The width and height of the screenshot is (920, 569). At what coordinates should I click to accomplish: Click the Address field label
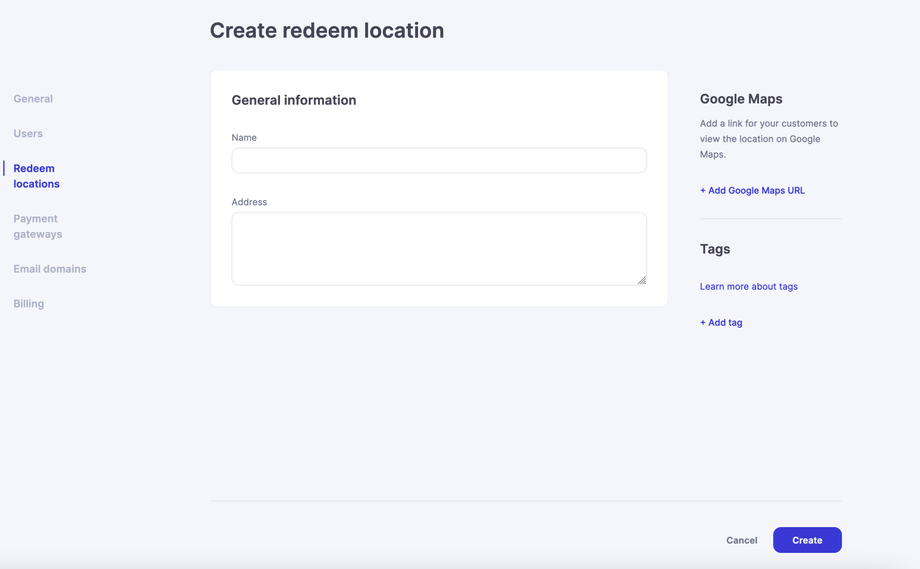(x=249, y=202)
